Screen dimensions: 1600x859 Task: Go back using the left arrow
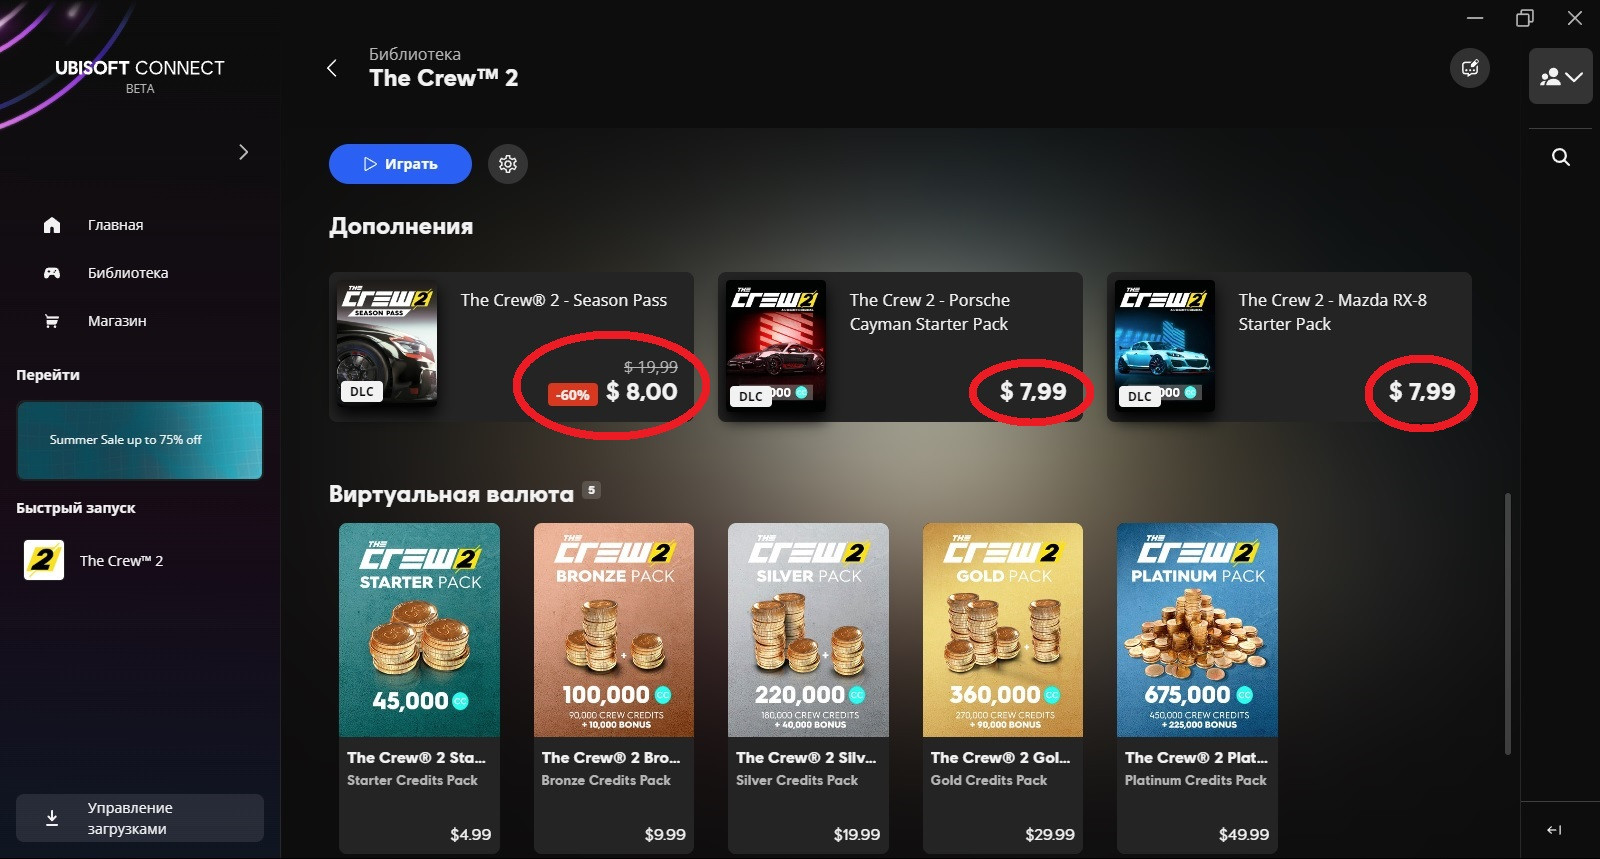332,68
